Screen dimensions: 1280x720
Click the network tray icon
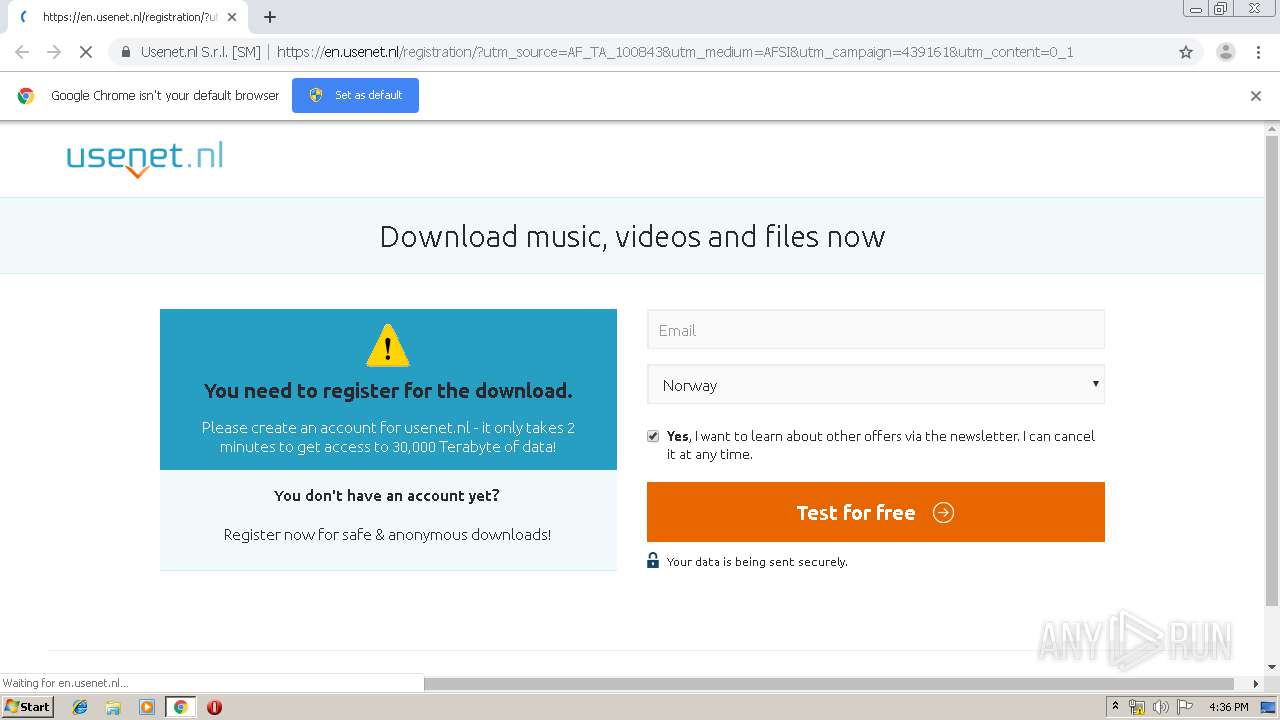[1137, 707]
